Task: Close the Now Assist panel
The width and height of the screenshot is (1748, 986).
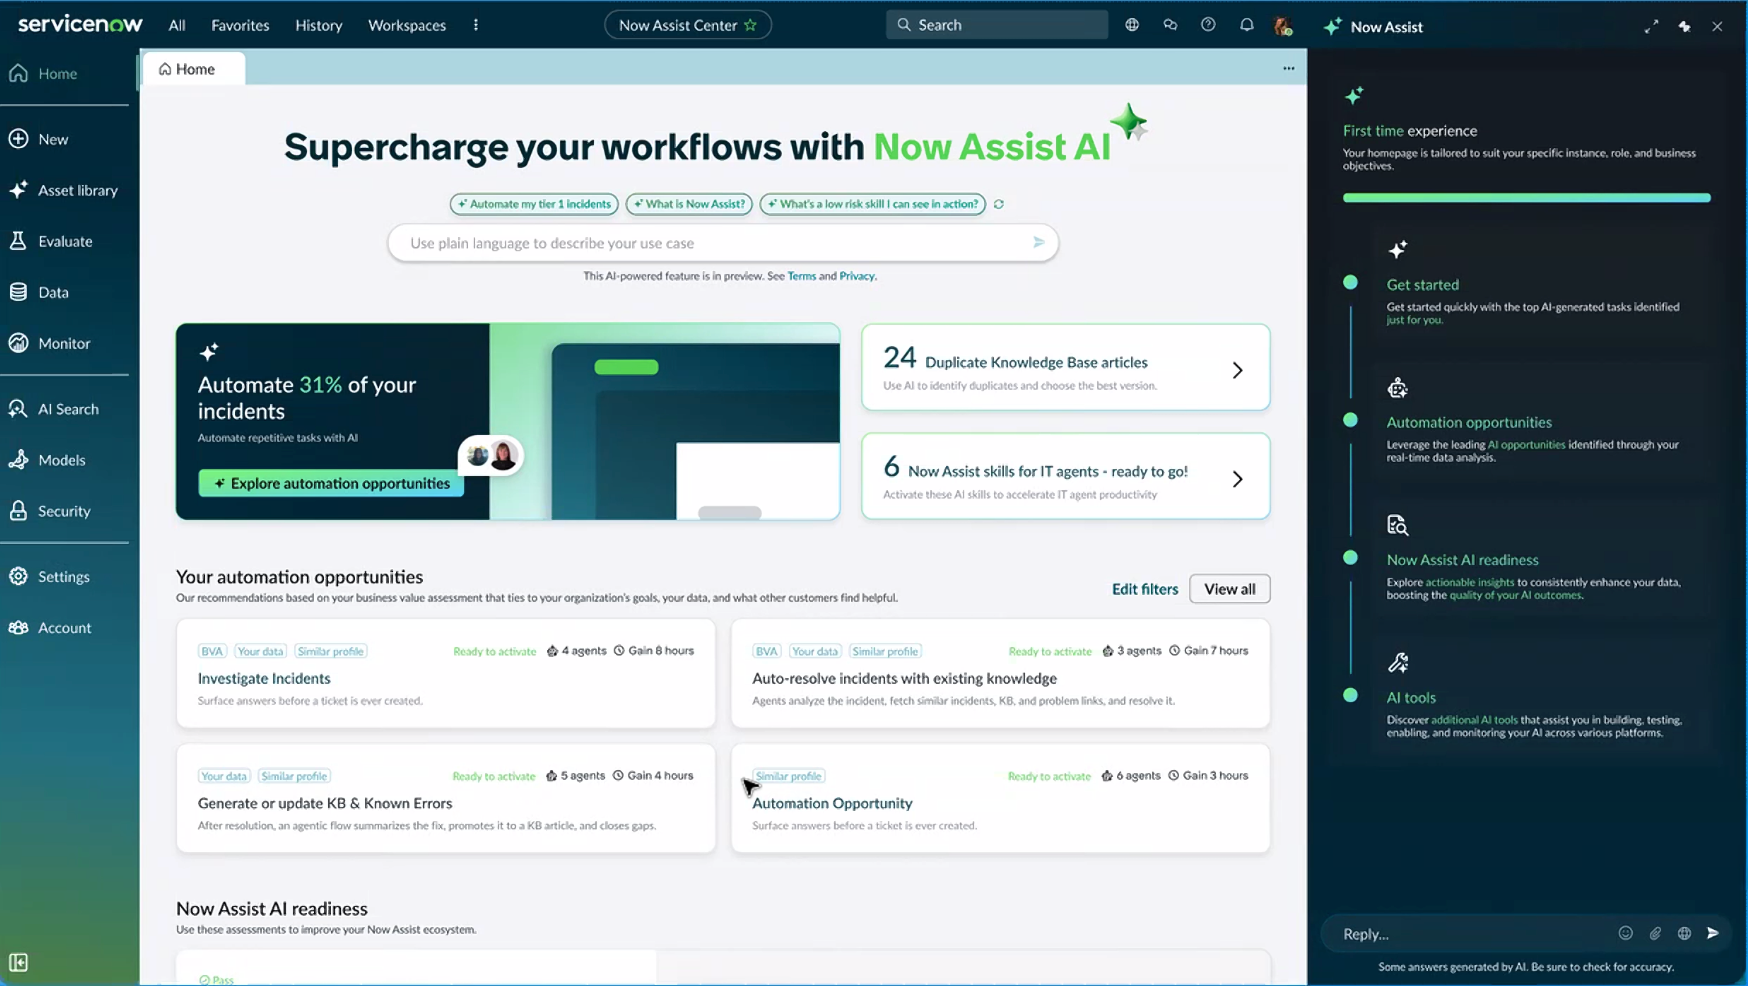Action: (1717, 27)
